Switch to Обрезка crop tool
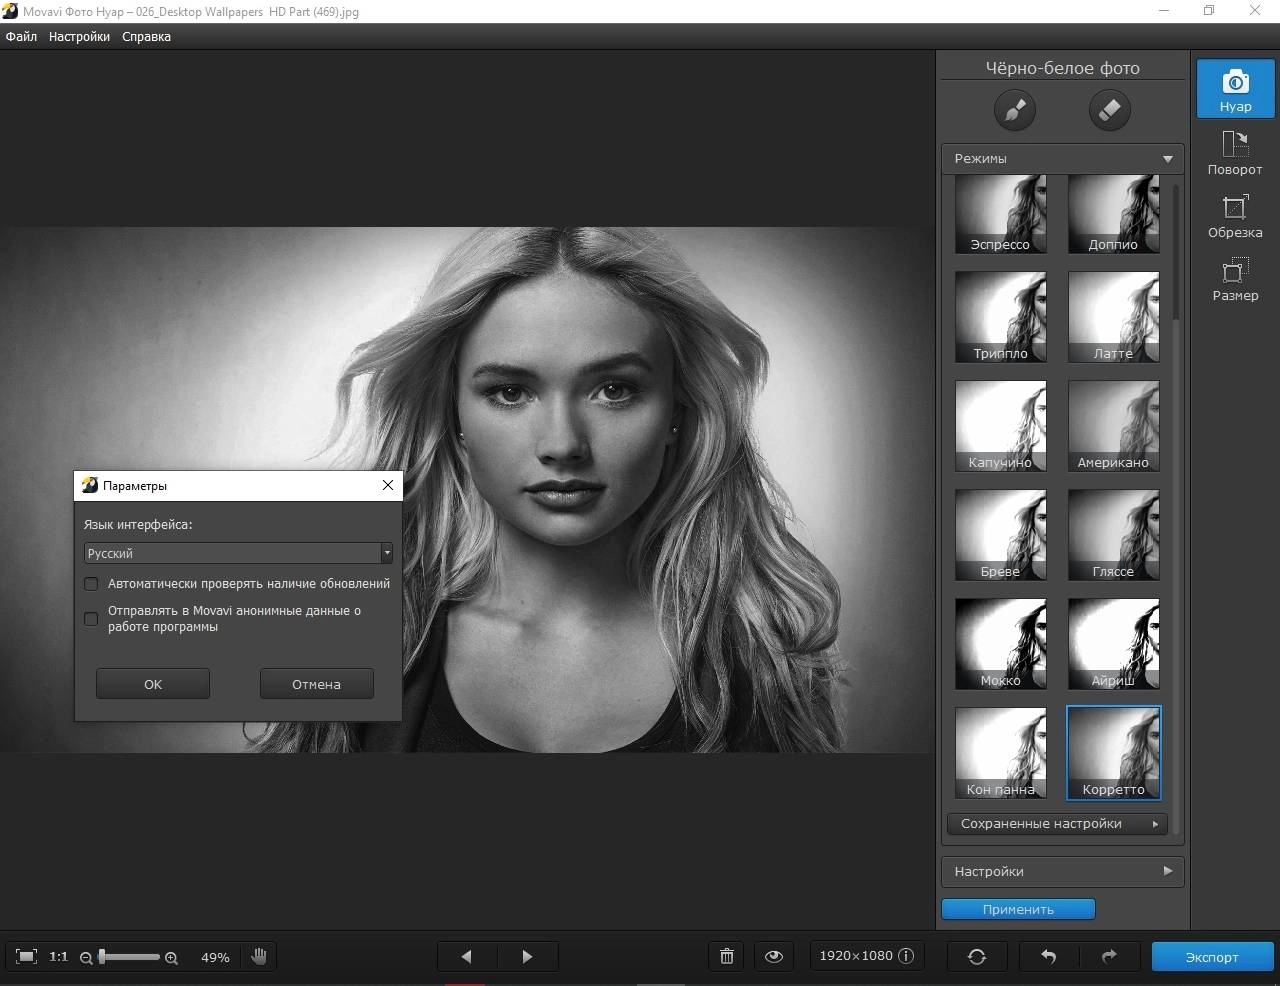1280x986 pixels. point(1235,216)
